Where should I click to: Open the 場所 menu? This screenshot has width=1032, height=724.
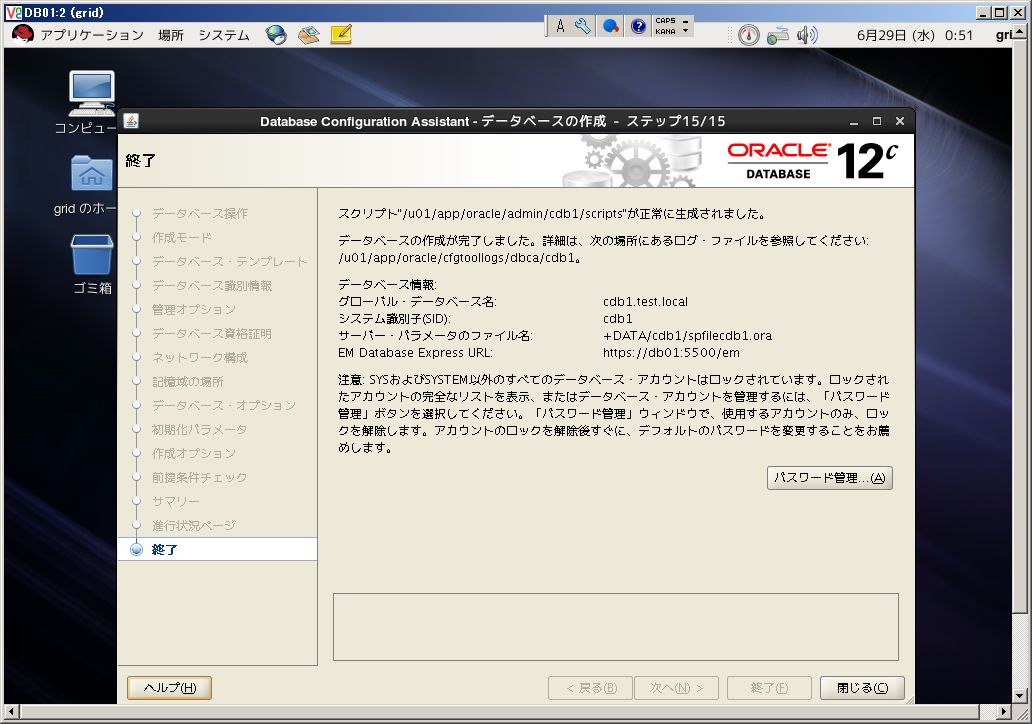point(170,35)
